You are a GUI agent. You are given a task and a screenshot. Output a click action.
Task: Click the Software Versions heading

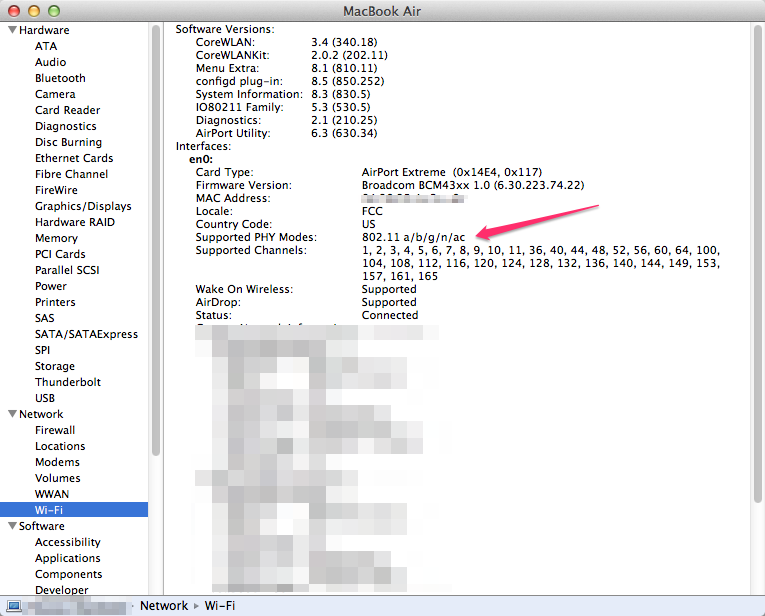(225, 29)
